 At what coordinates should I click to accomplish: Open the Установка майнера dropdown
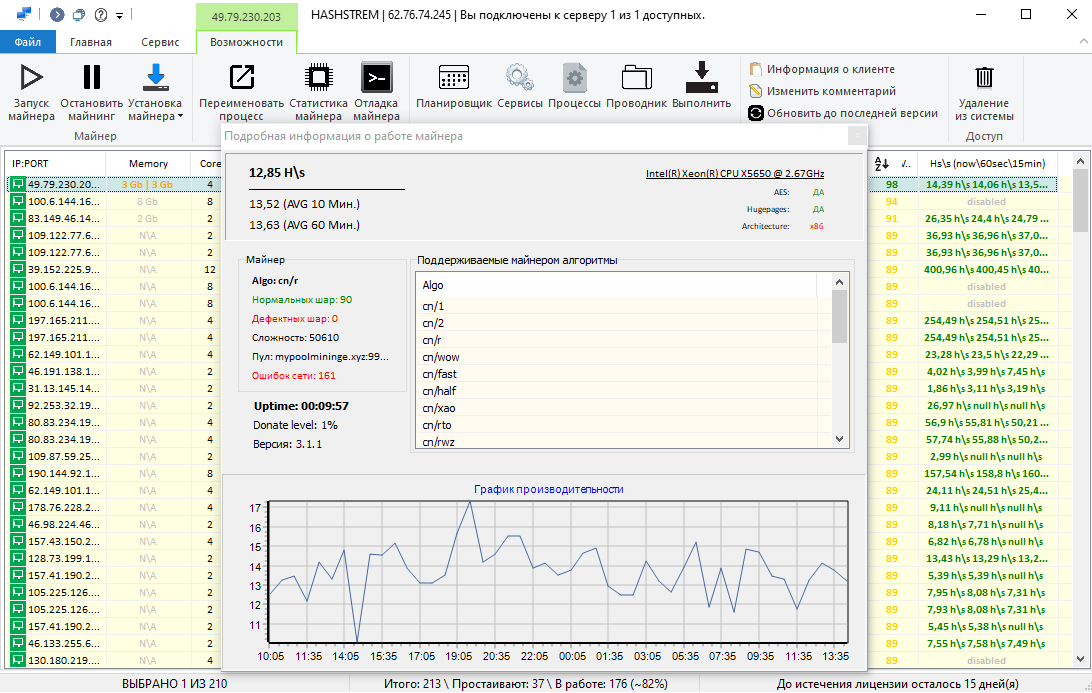tap(155, 92)
